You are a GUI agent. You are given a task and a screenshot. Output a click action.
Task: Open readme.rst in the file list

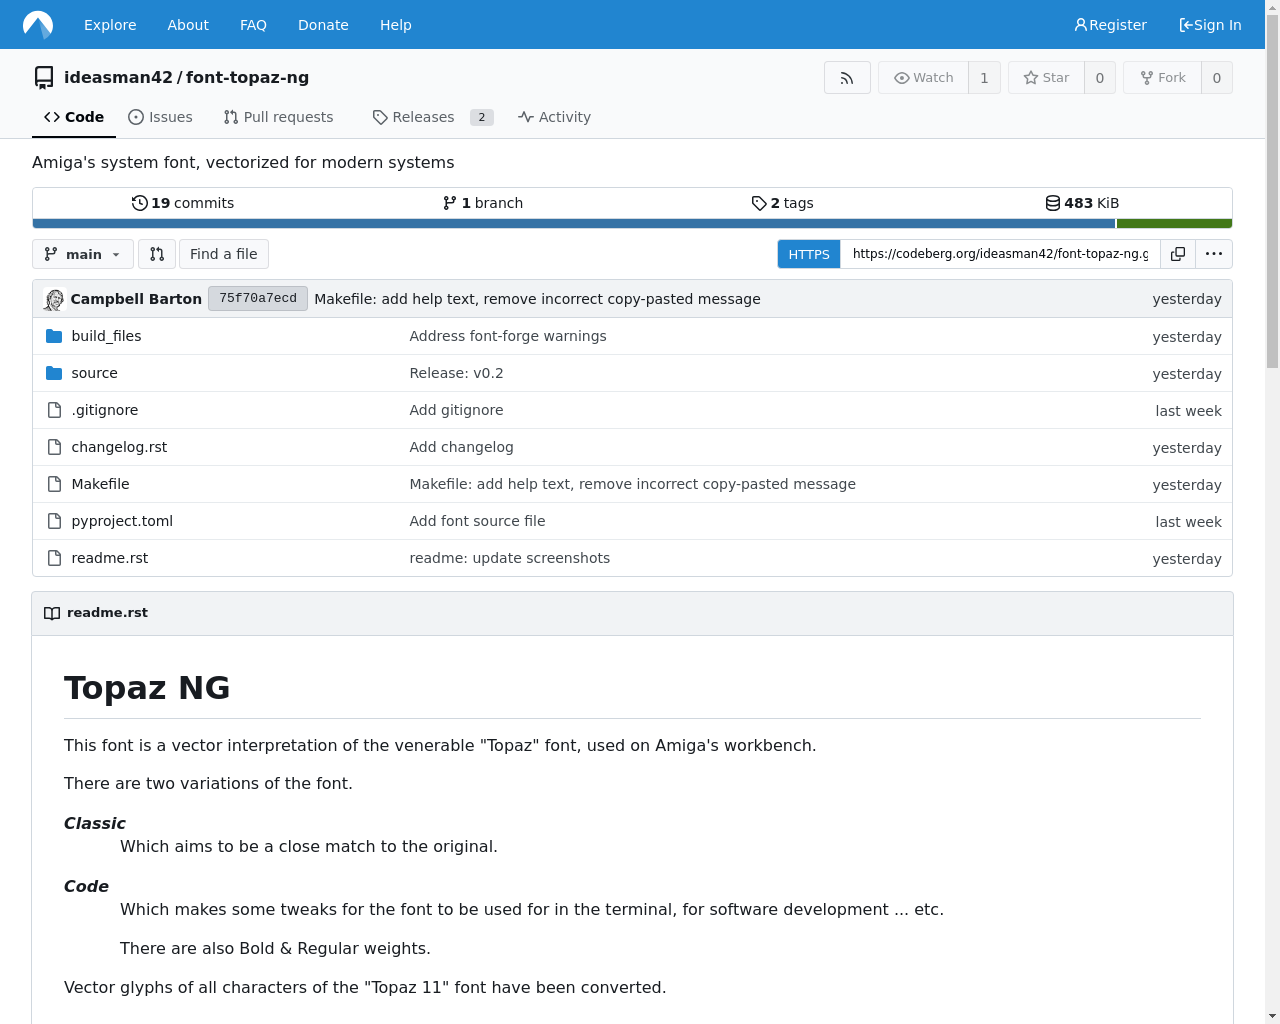point(109,558)
